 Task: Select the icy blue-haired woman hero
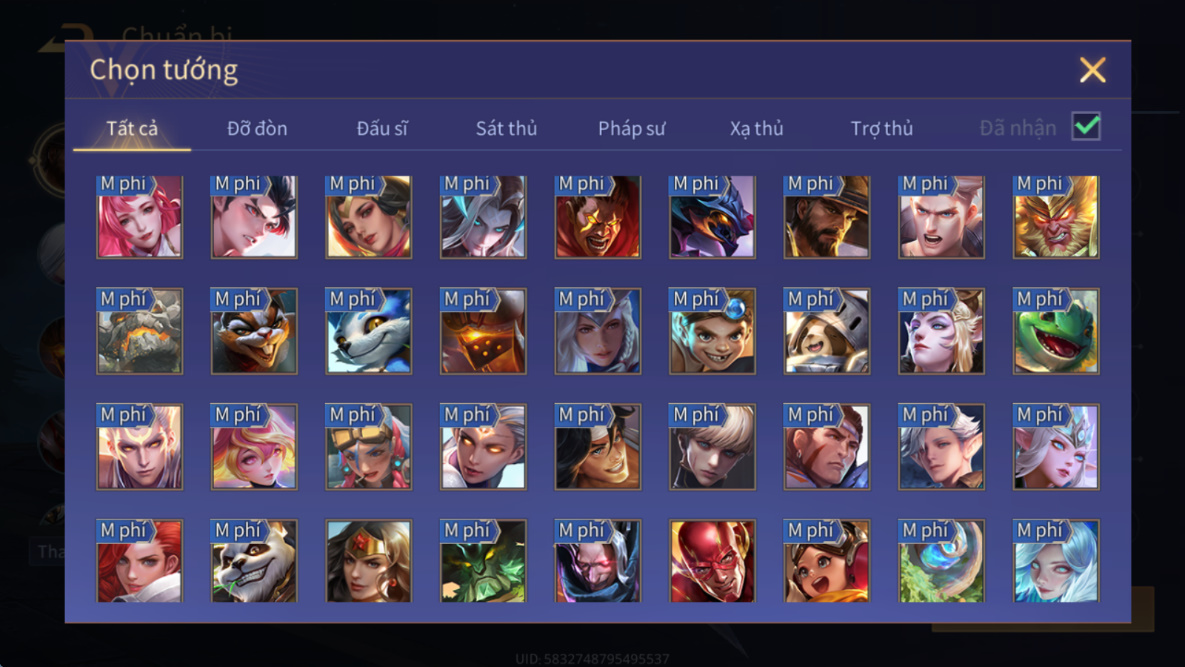pos(1056,560)
